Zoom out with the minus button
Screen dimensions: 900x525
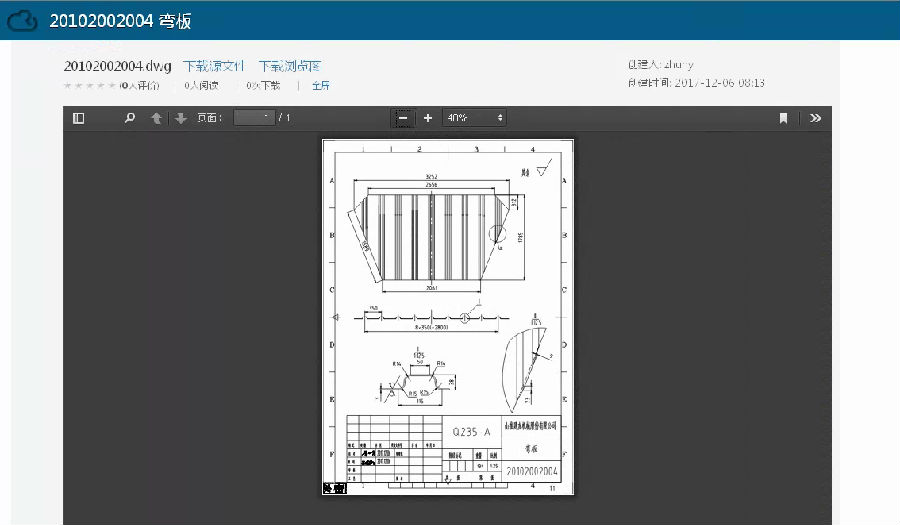(x=403, y=118)
